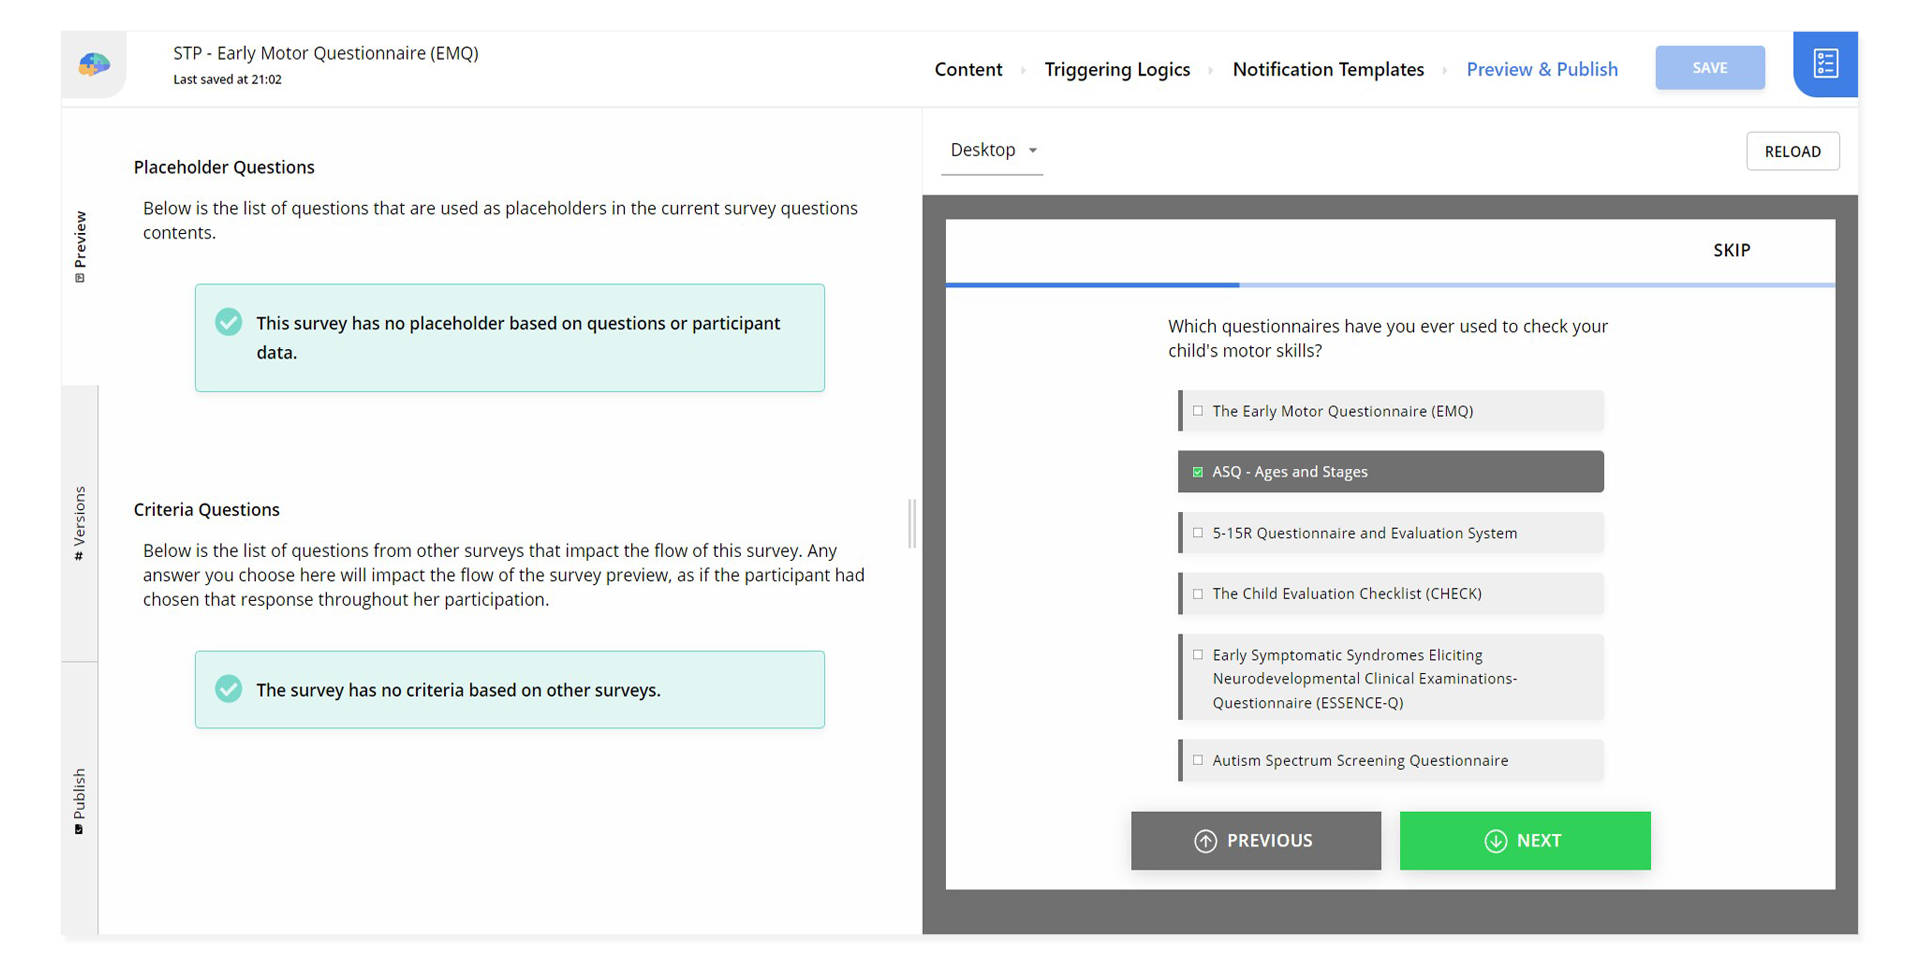The width and height of the screenshot is (1920, 966).
Task: Open the Desktop device dropdown
Action: tap(992, 150)
